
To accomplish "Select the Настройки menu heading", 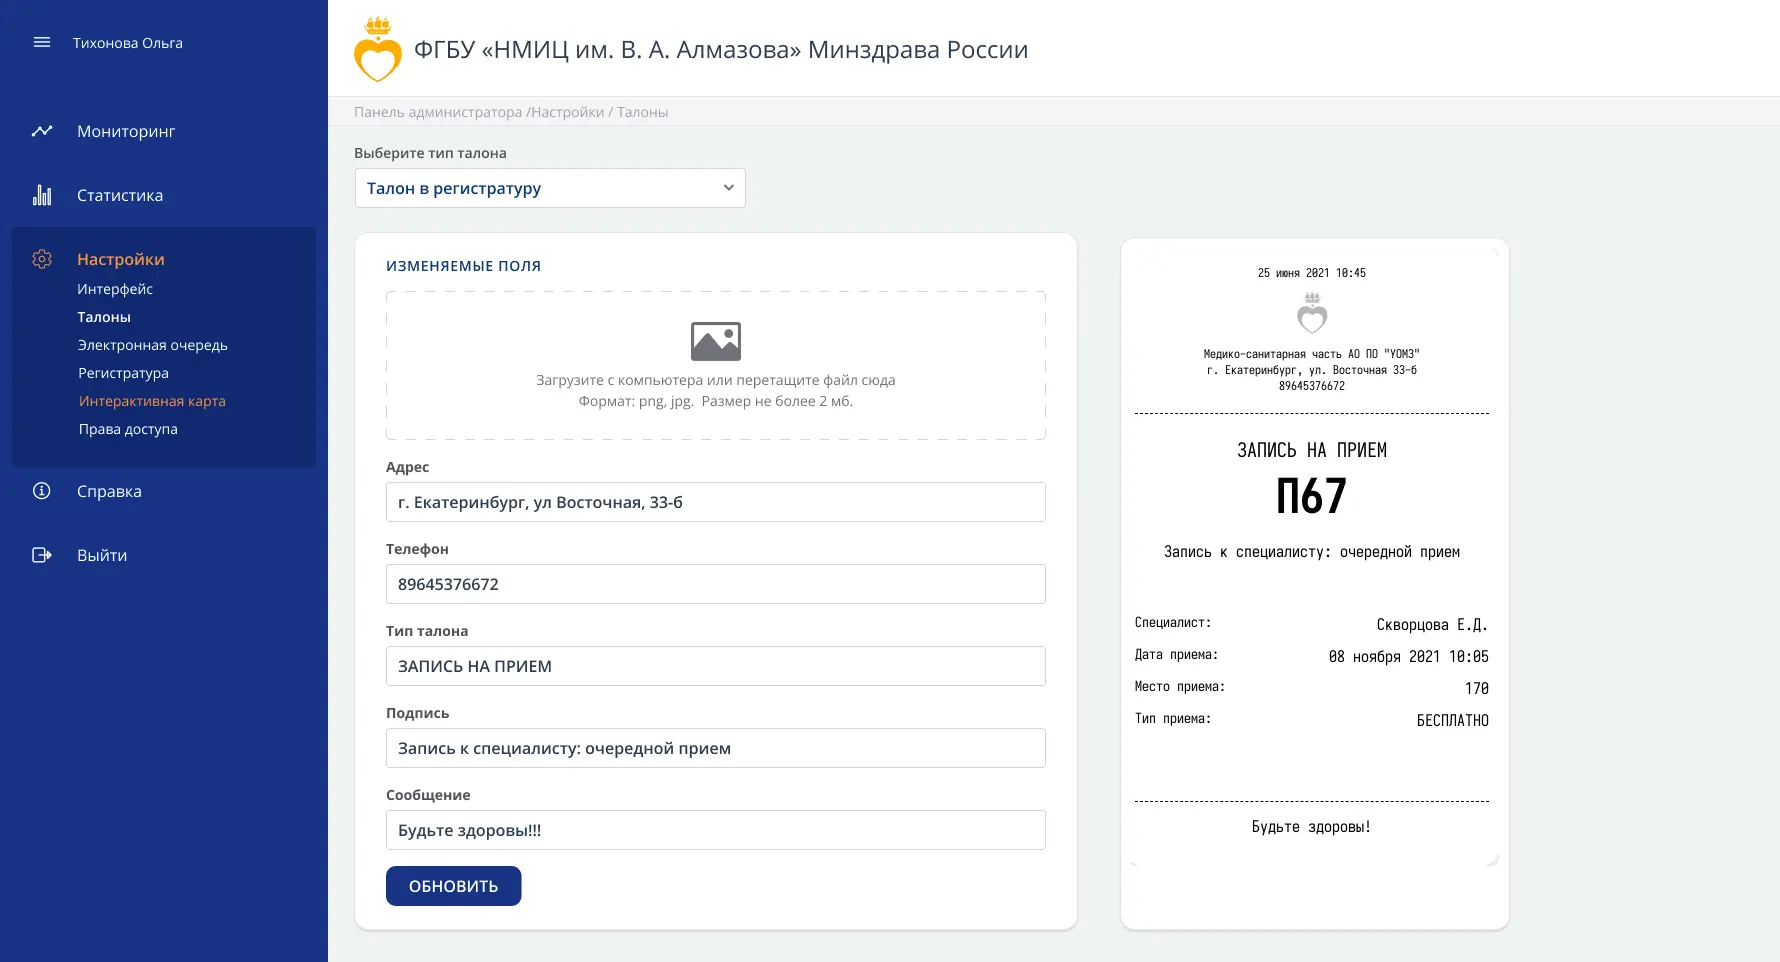I will click(121, 259).
